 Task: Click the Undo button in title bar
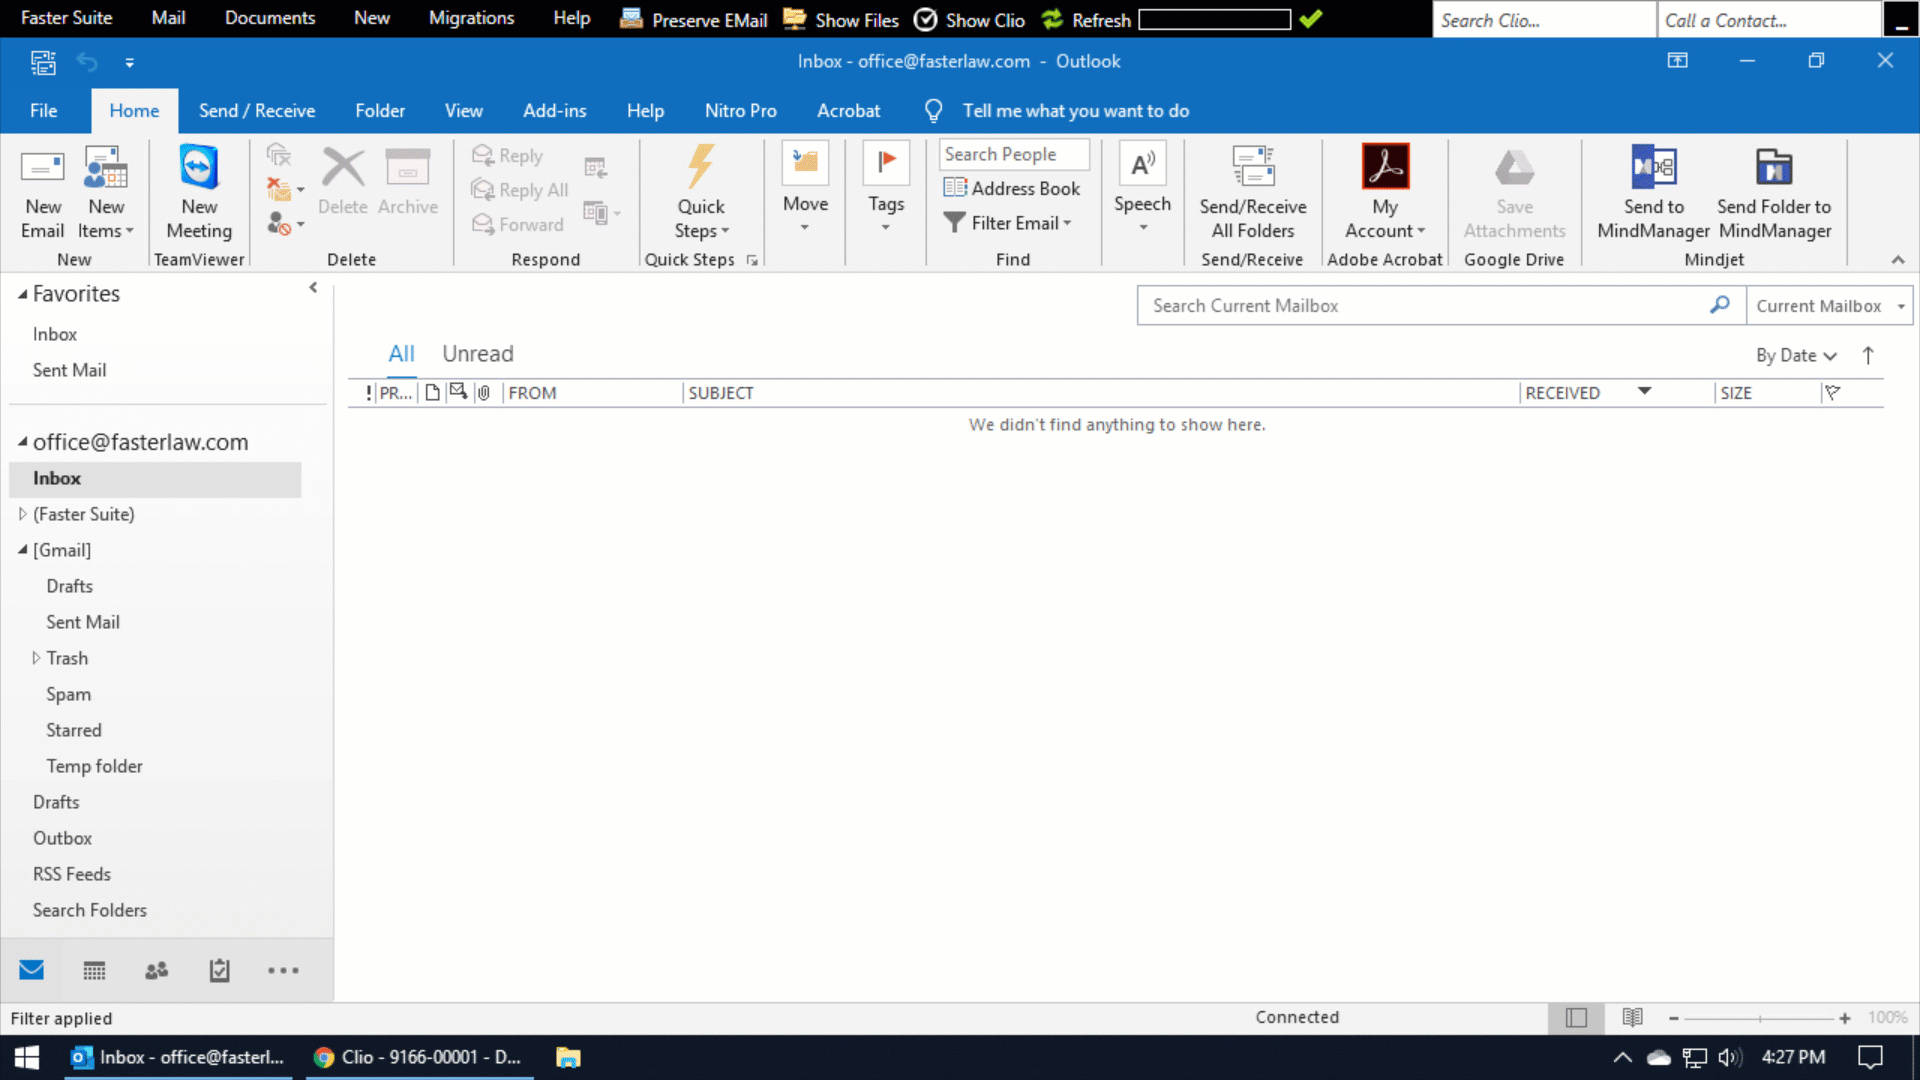[88, 62]
